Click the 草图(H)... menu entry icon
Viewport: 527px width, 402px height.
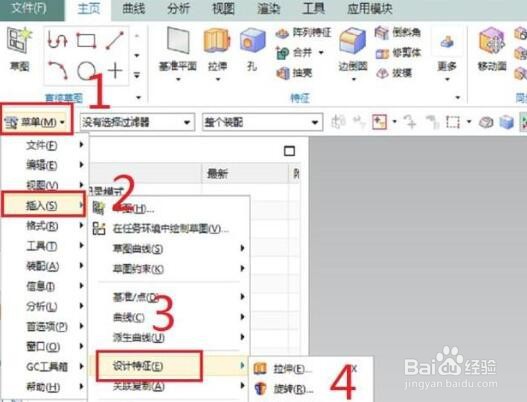click(99, 208)
